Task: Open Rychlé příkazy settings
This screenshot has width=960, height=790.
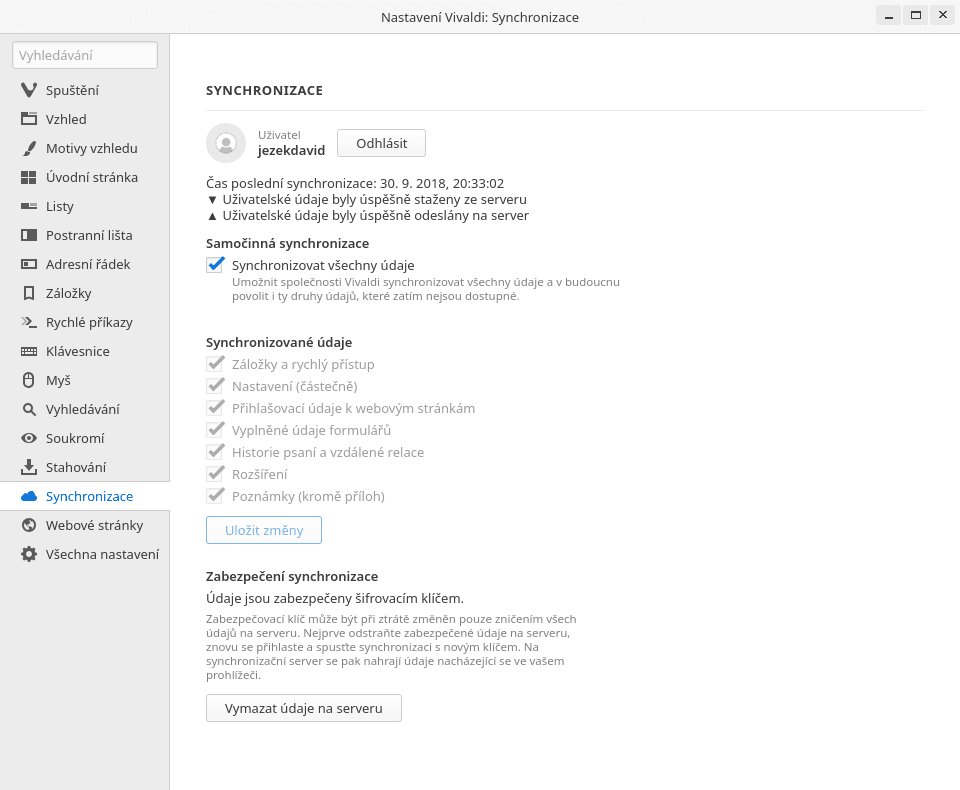Action: coord(84,322)
